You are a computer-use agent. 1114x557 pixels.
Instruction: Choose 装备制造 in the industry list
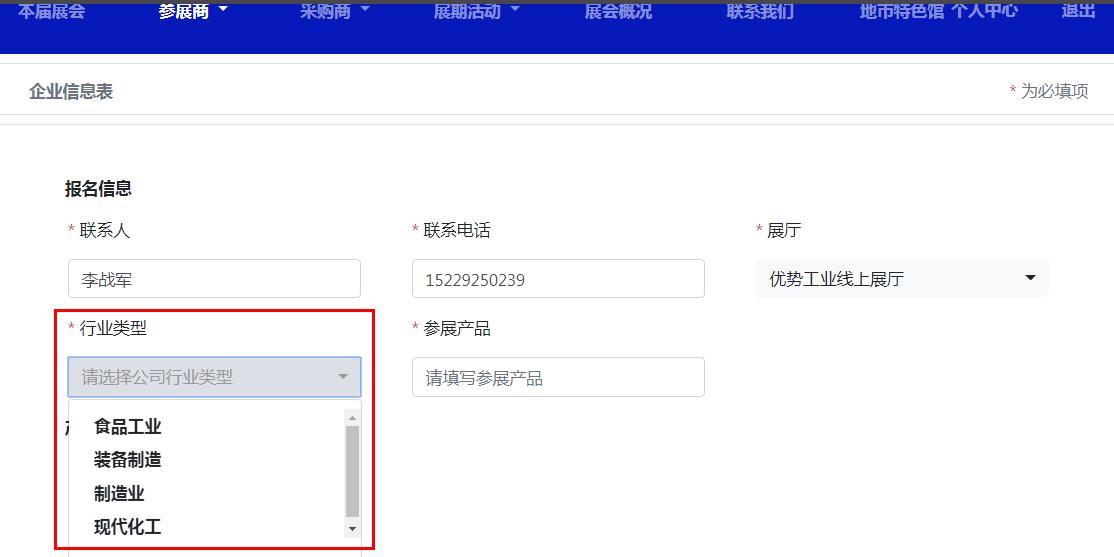[x=128, y=460]
